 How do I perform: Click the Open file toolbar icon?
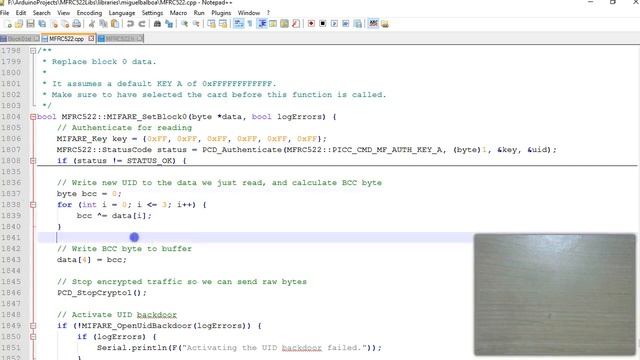pyautogui.click(x=19, y=24)
